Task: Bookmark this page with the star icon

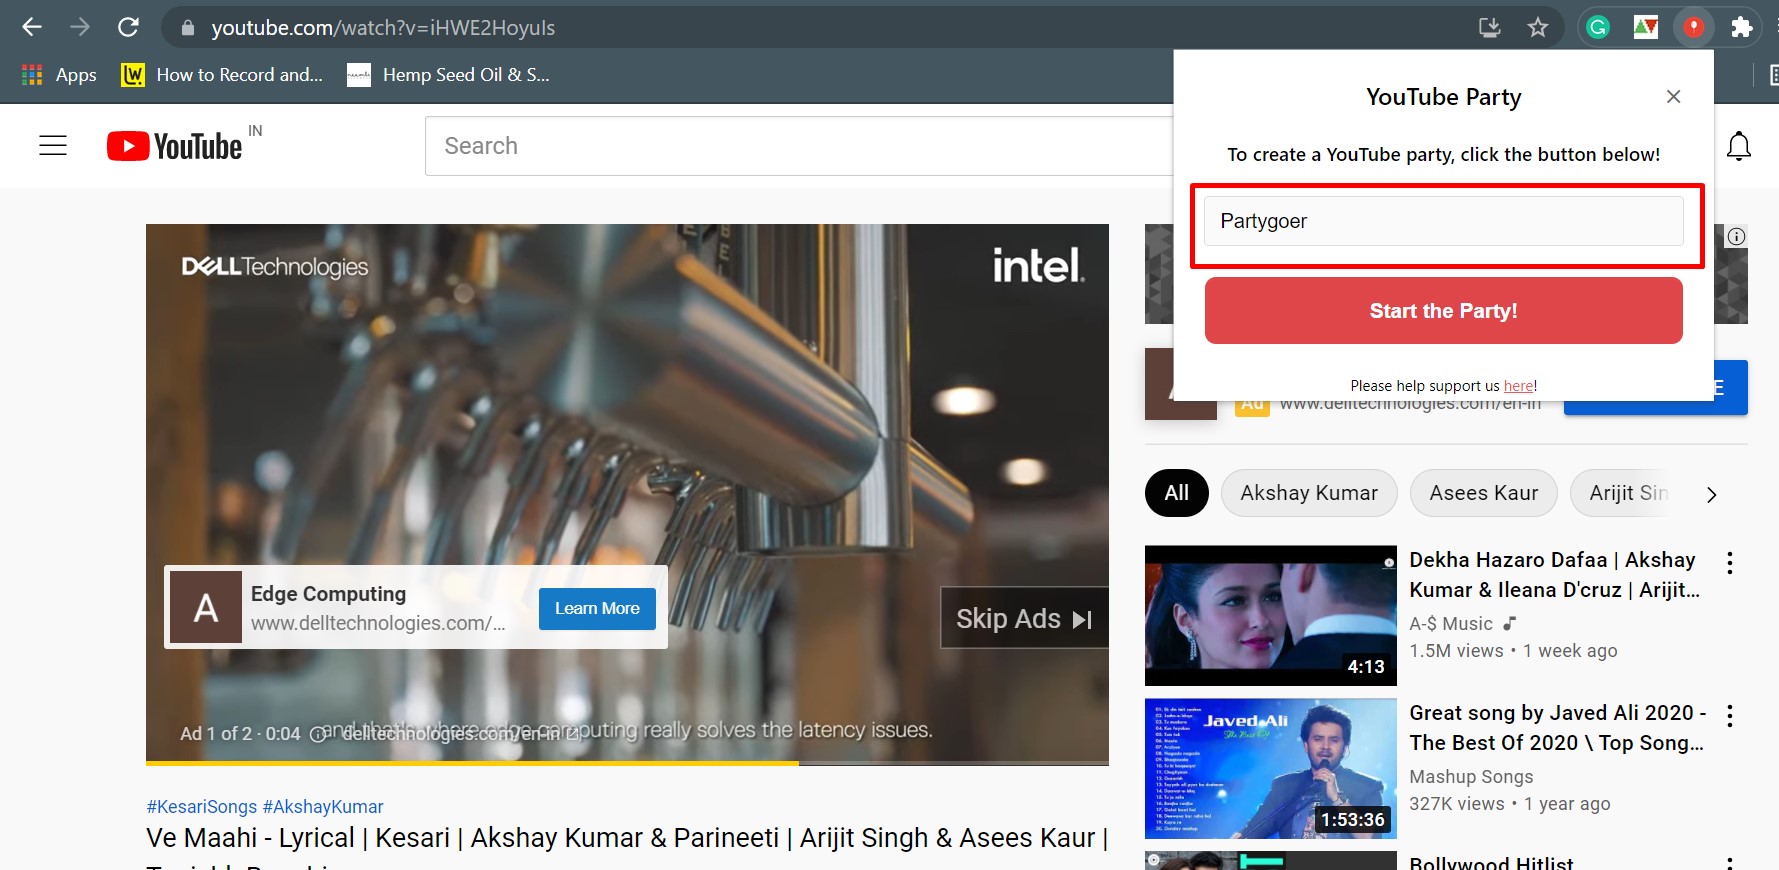Action: click(x=1538, y=27)
